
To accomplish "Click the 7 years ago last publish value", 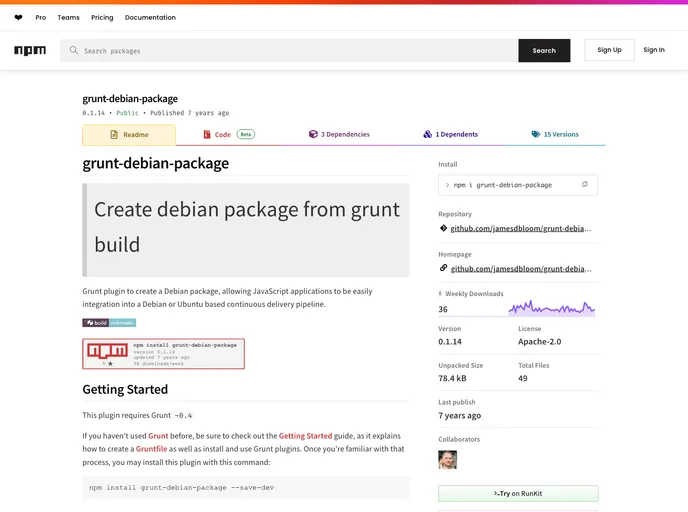I will 459,415.
